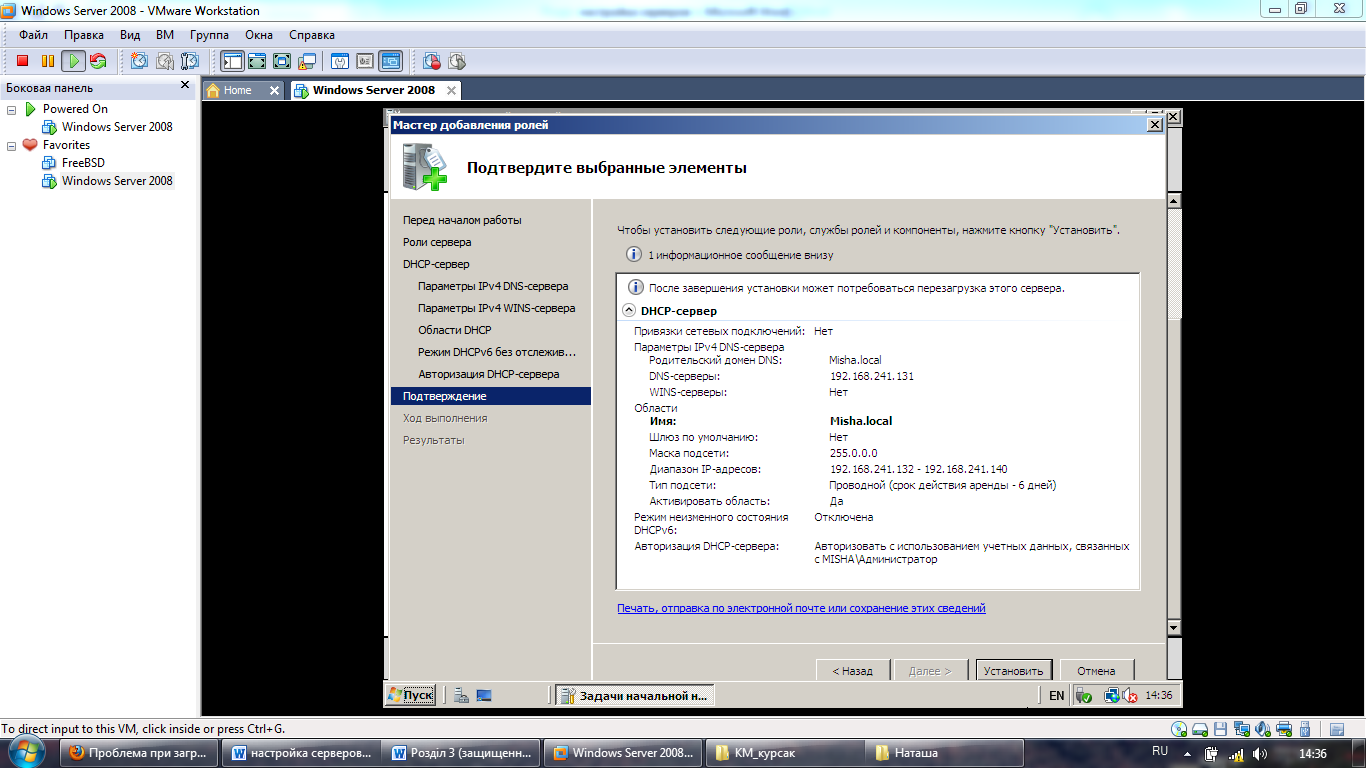The height and width of the screenshot is (768, 1366).
Task: Take a snapshot with the toolbar icon
Action: 139,61
